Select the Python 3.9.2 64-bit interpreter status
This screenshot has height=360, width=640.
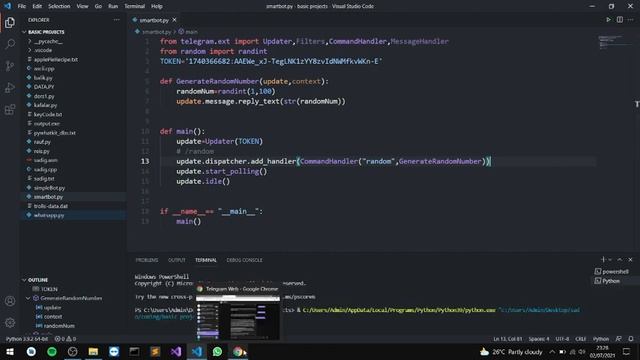(x=27, y=339)
